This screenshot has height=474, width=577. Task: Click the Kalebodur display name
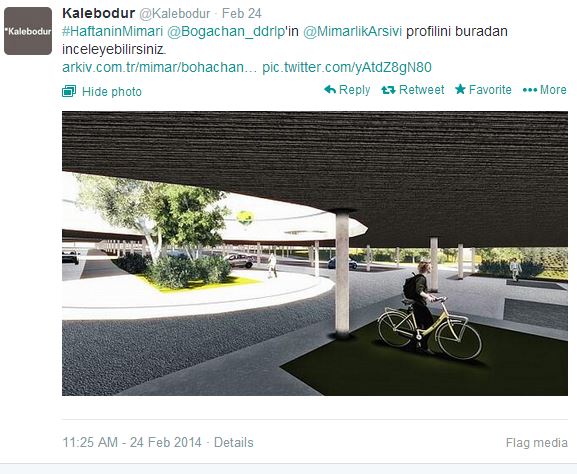point(98,13)
